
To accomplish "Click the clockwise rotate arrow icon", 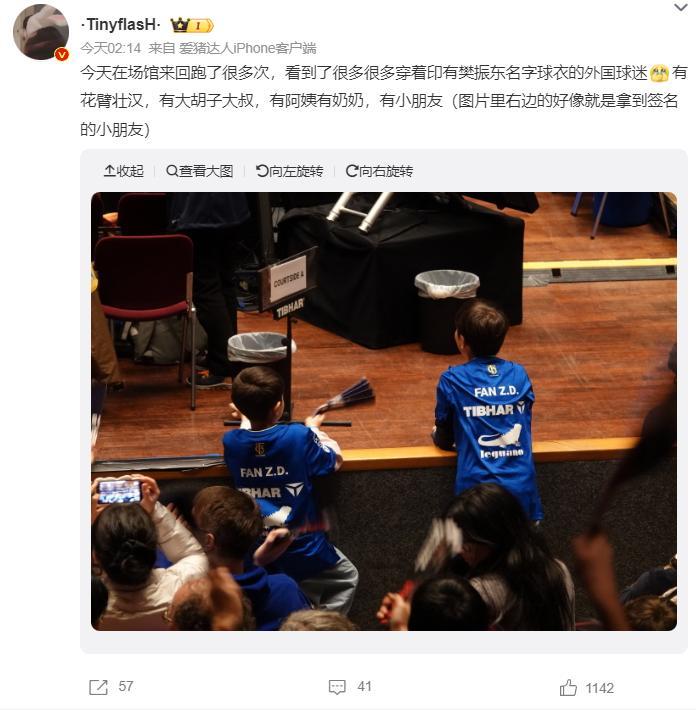I will pos(351,171).
